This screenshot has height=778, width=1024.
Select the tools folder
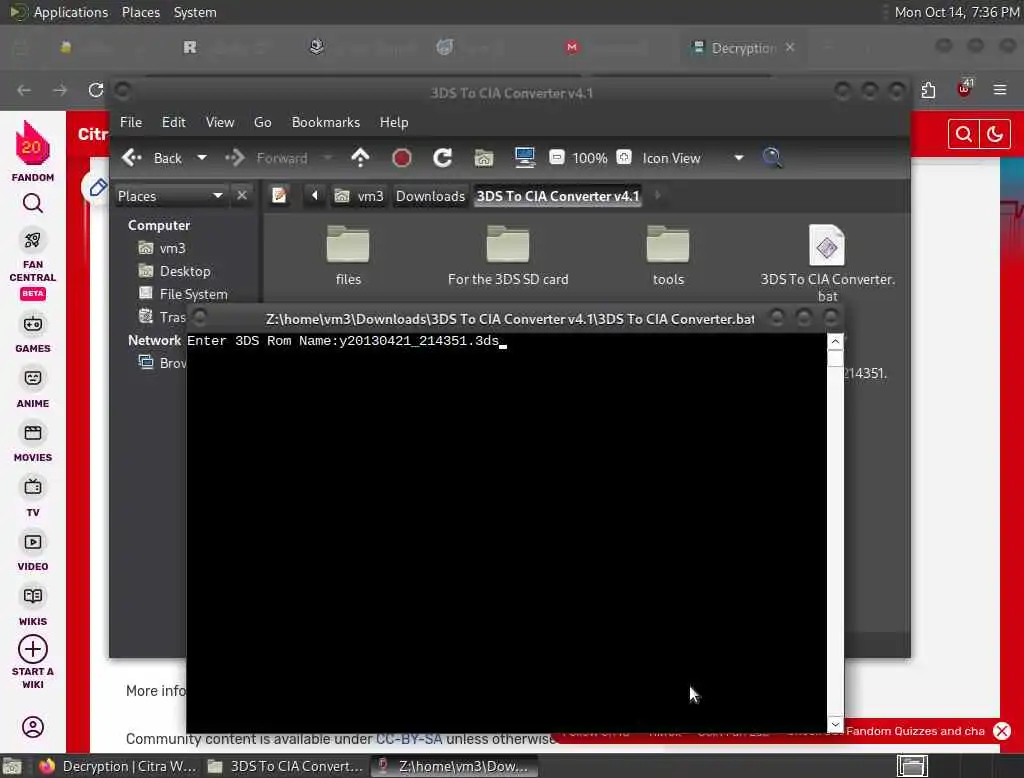pyautogui.click(x=667, y=255)
